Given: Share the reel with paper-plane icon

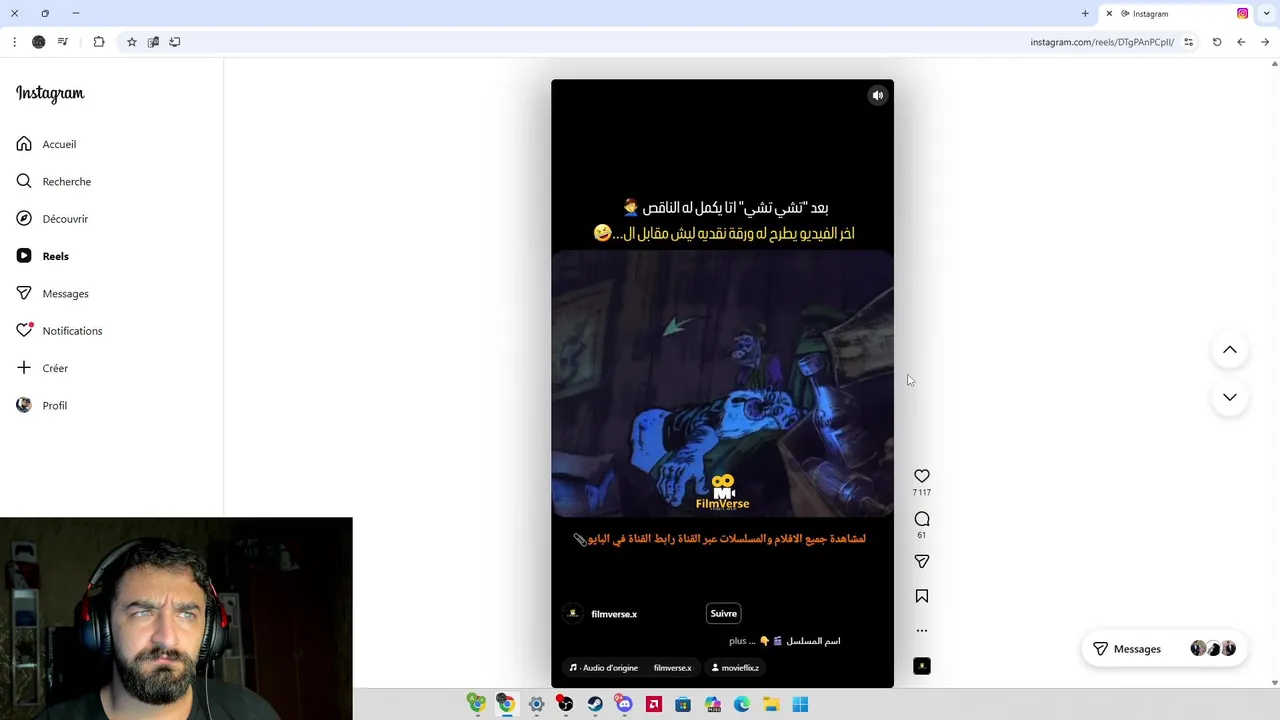Looking at the screenshot, I should pos(922,562).
